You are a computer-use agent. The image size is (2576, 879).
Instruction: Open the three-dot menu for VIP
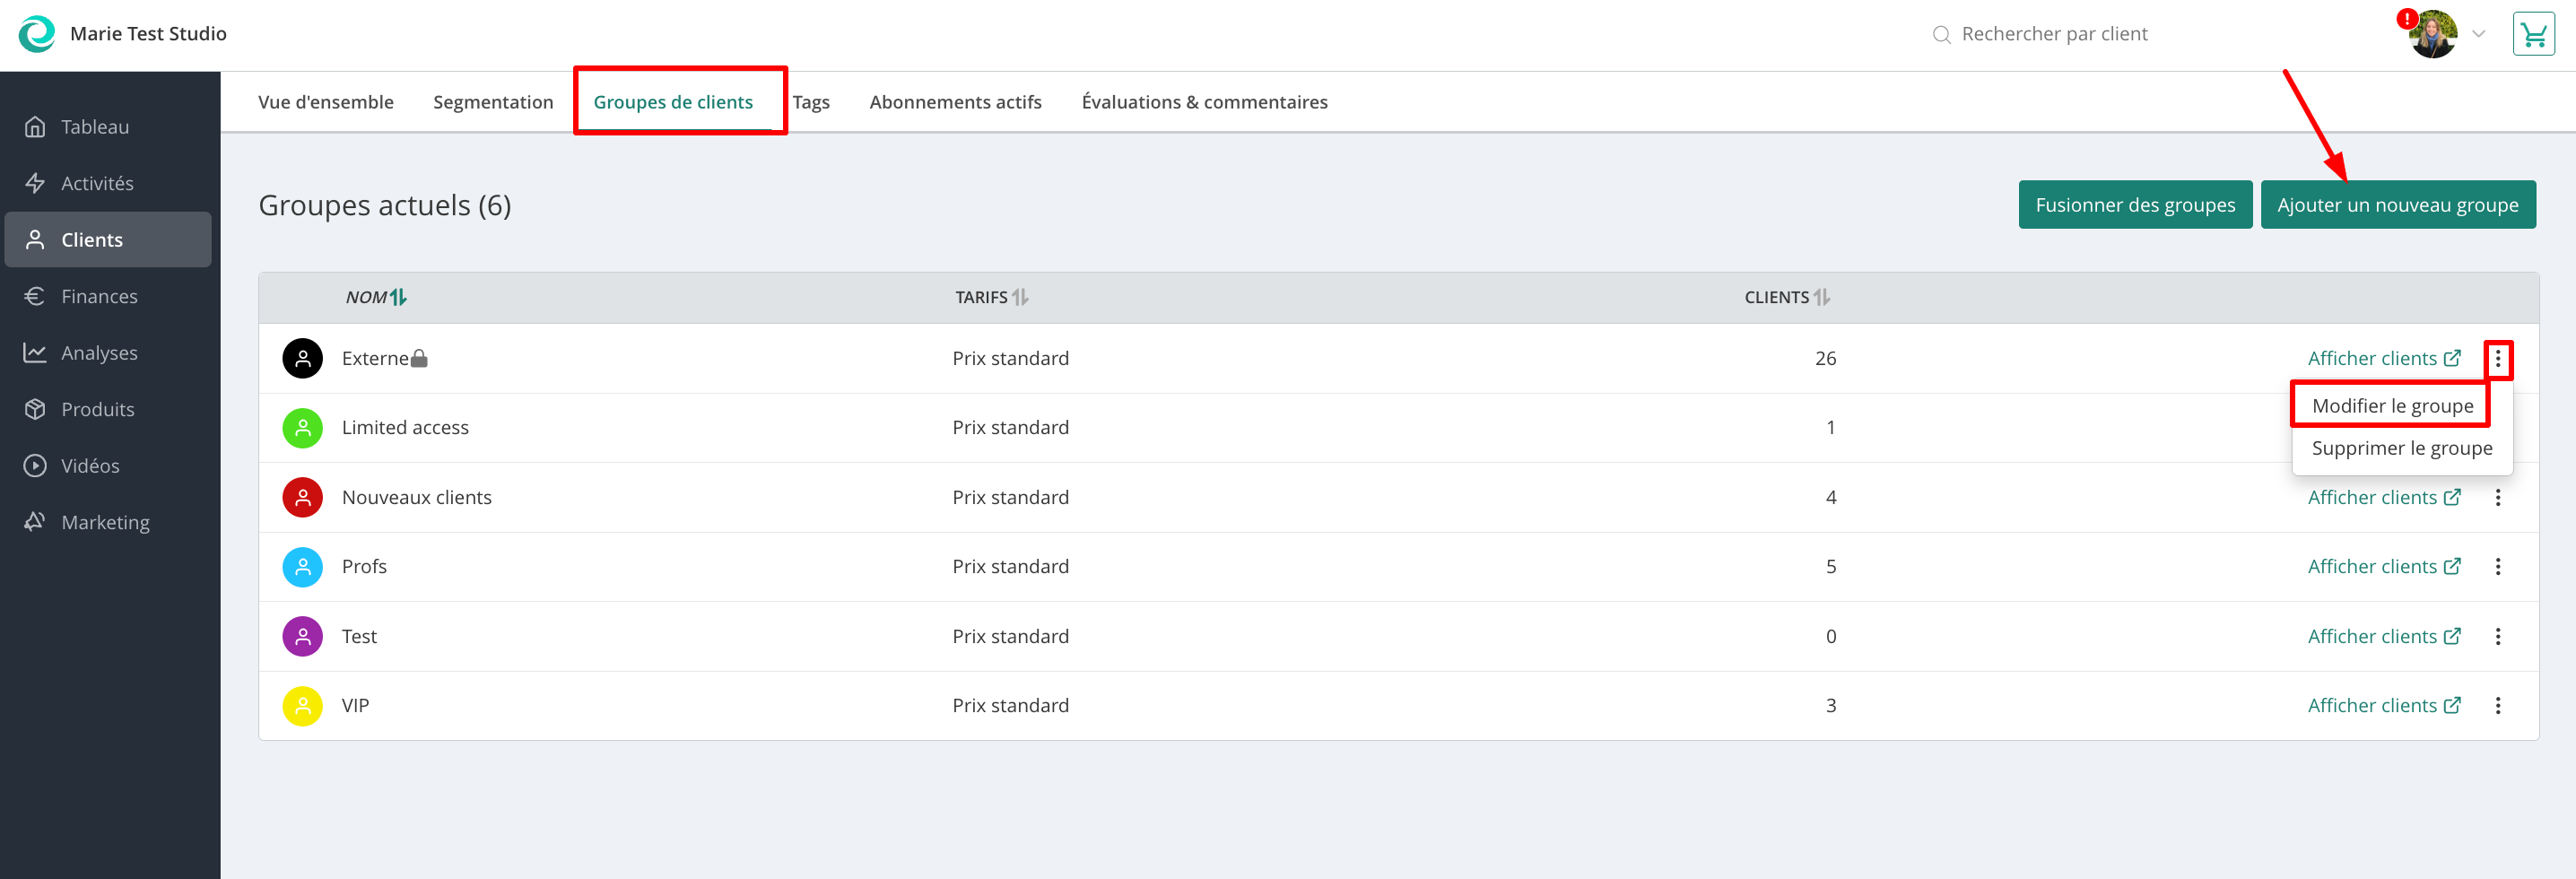tap(2497, 705)
